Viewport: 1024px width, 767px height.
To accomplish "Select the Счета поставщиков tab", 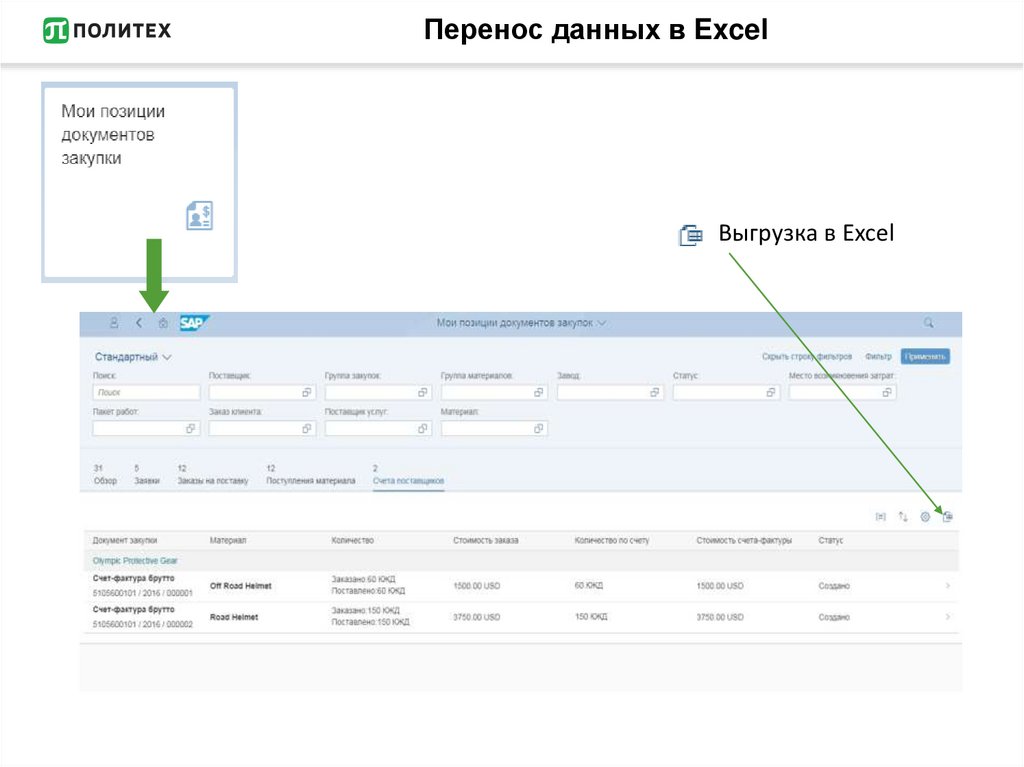I will pos(408,474).
